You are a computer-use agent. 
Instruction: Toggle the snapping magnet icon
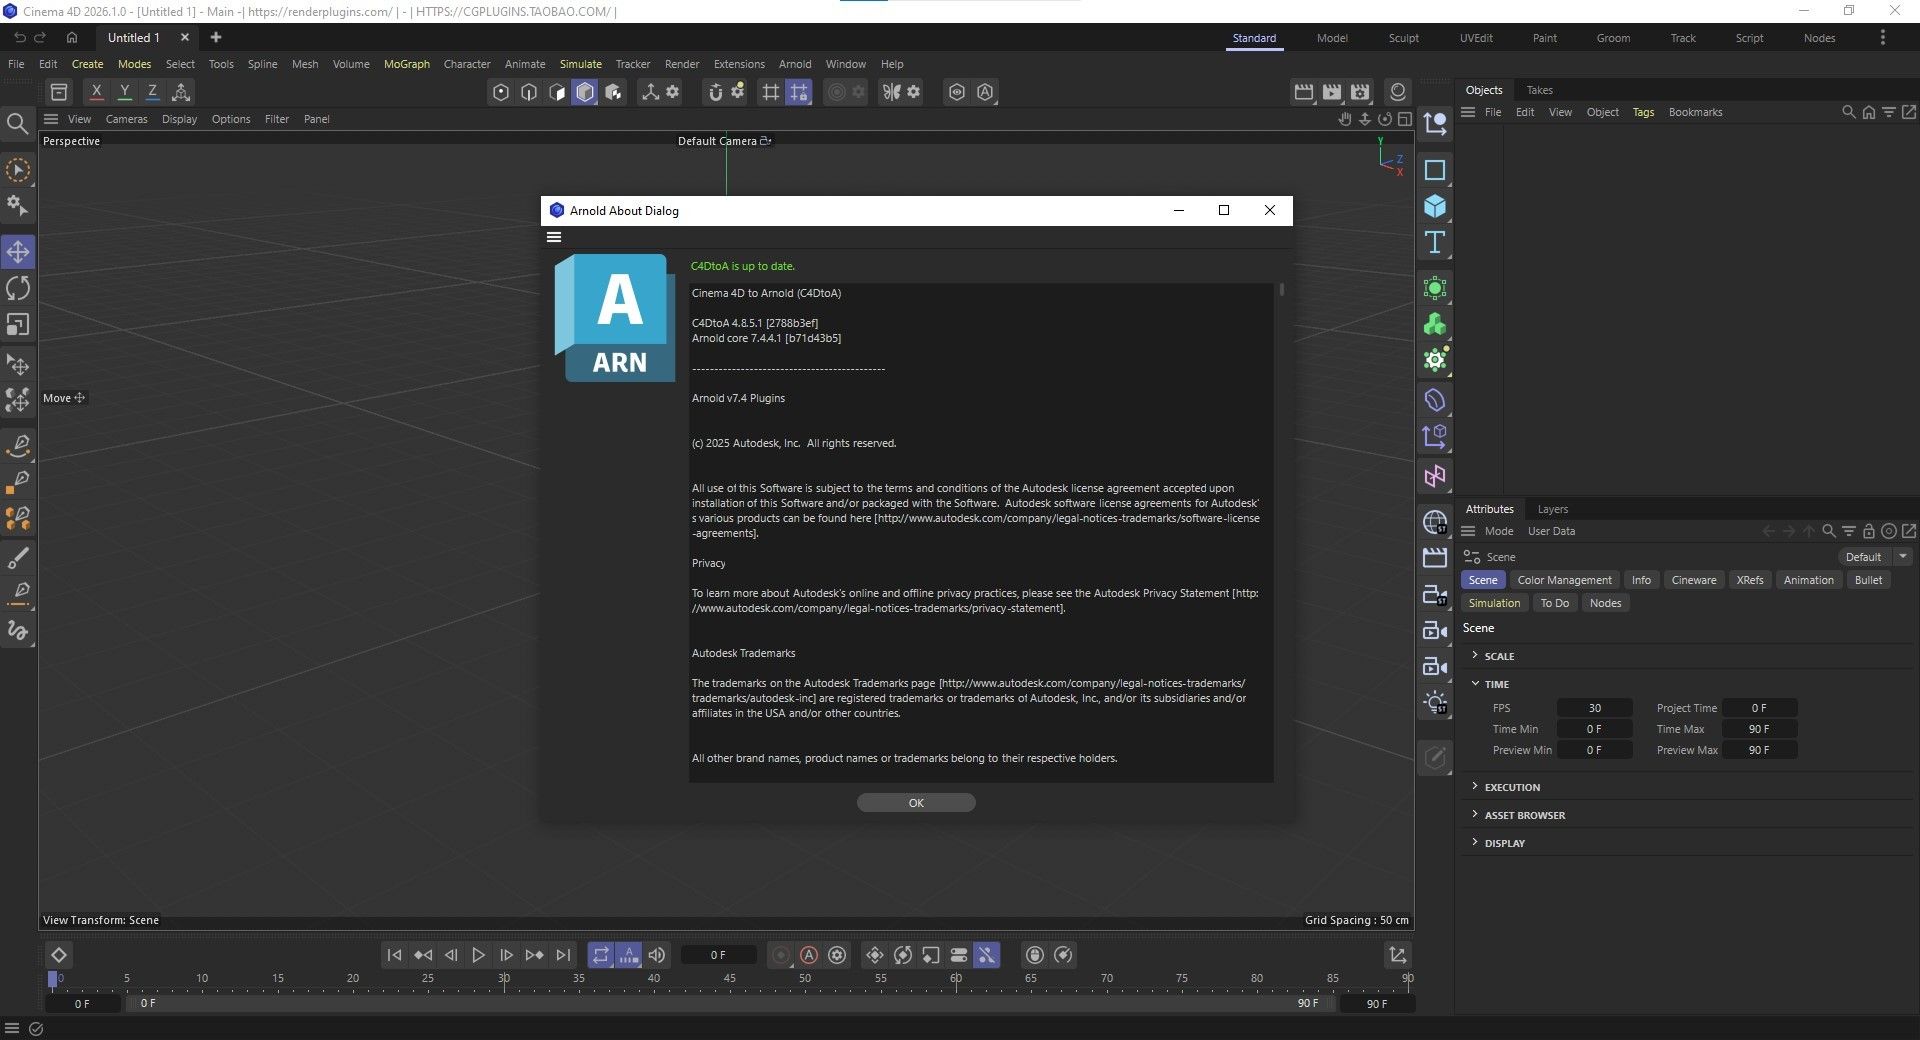[716, 91]
